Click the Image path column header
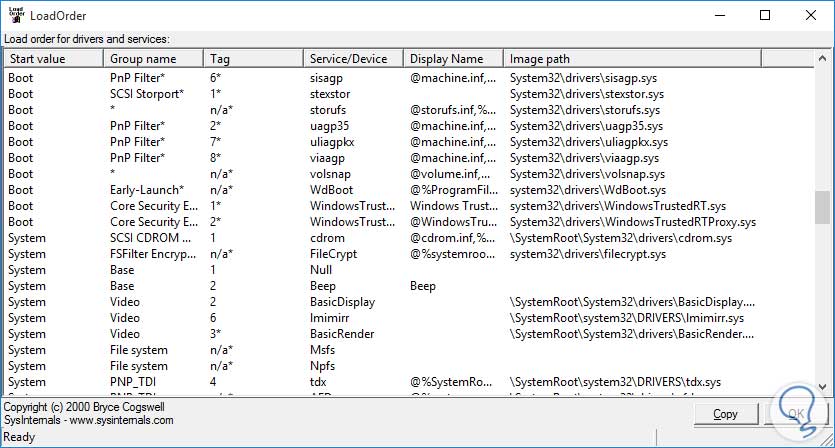This screenshot has height=448, width=835. pyautogui.click(x=633, y=59)
